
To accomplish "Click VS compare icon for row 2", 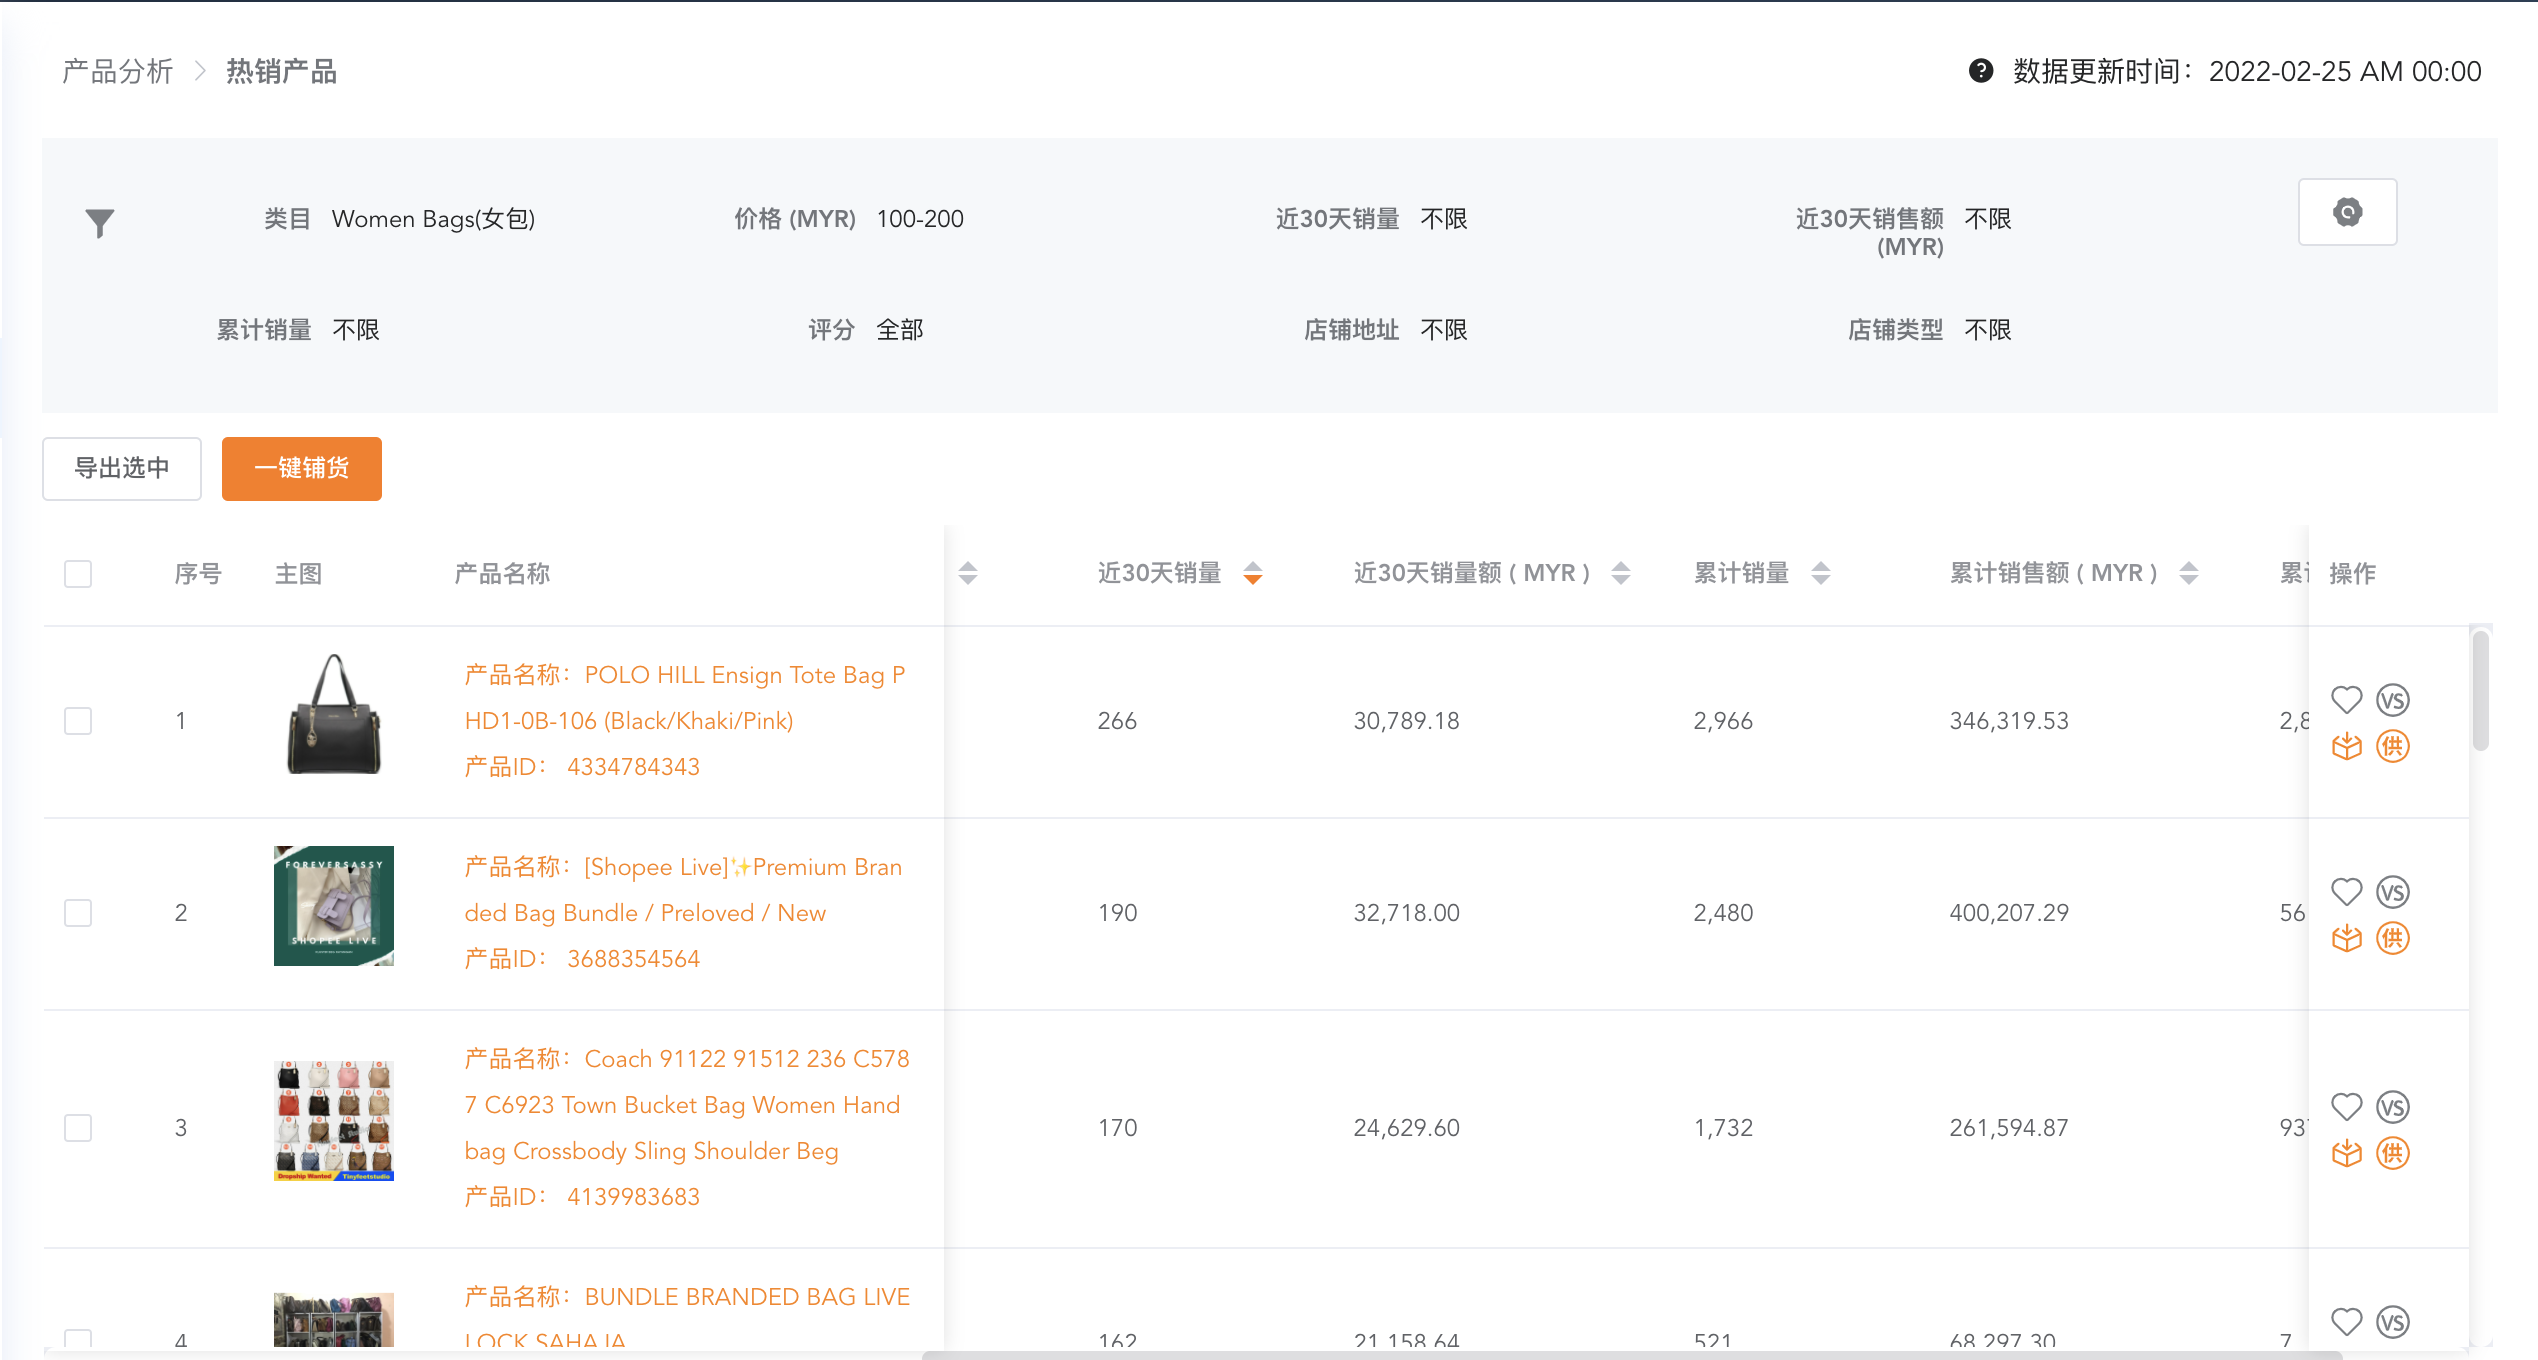I will click(2393, 891).
